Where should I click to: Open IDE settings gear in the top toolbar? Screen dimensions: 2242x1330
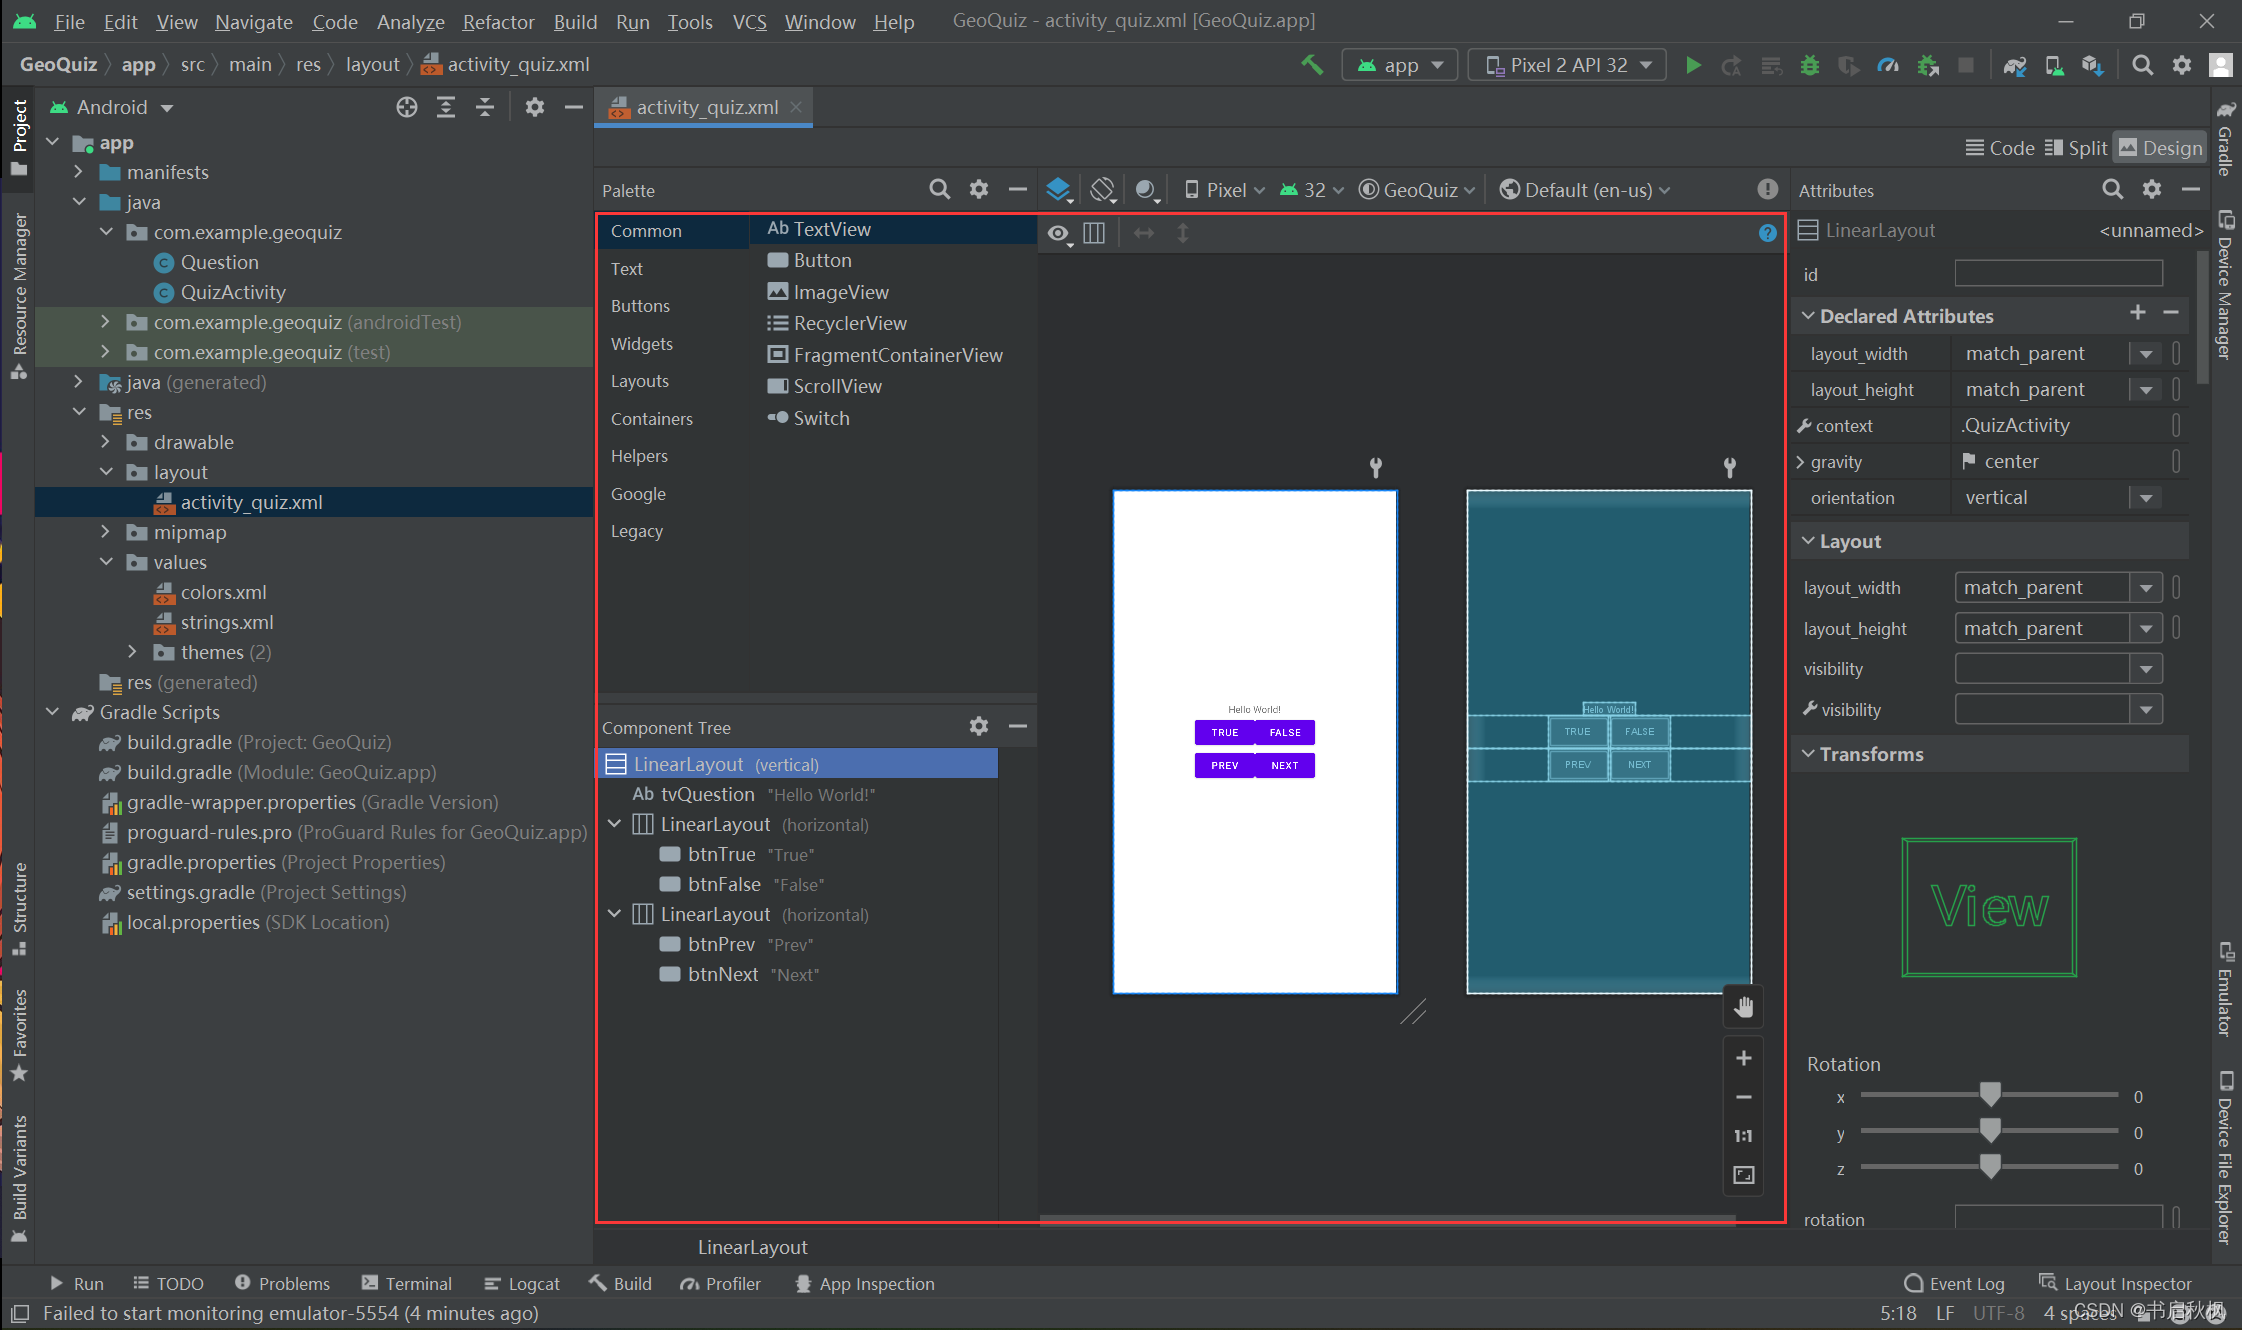pos(2182,65)
